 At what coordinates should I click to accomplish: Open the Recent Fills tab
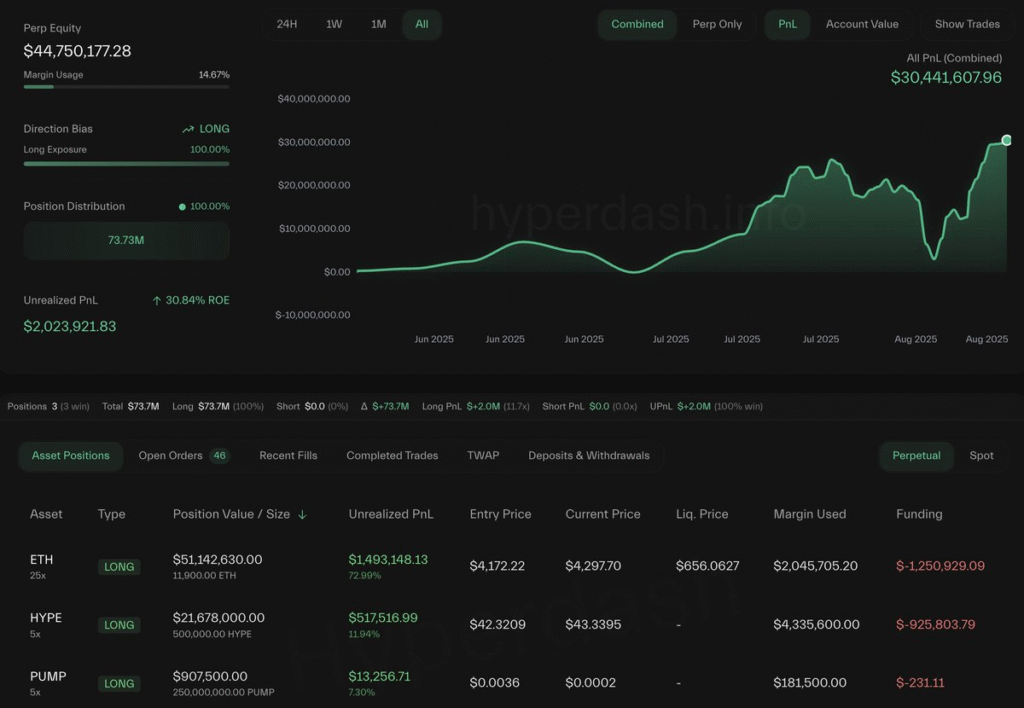288,456
